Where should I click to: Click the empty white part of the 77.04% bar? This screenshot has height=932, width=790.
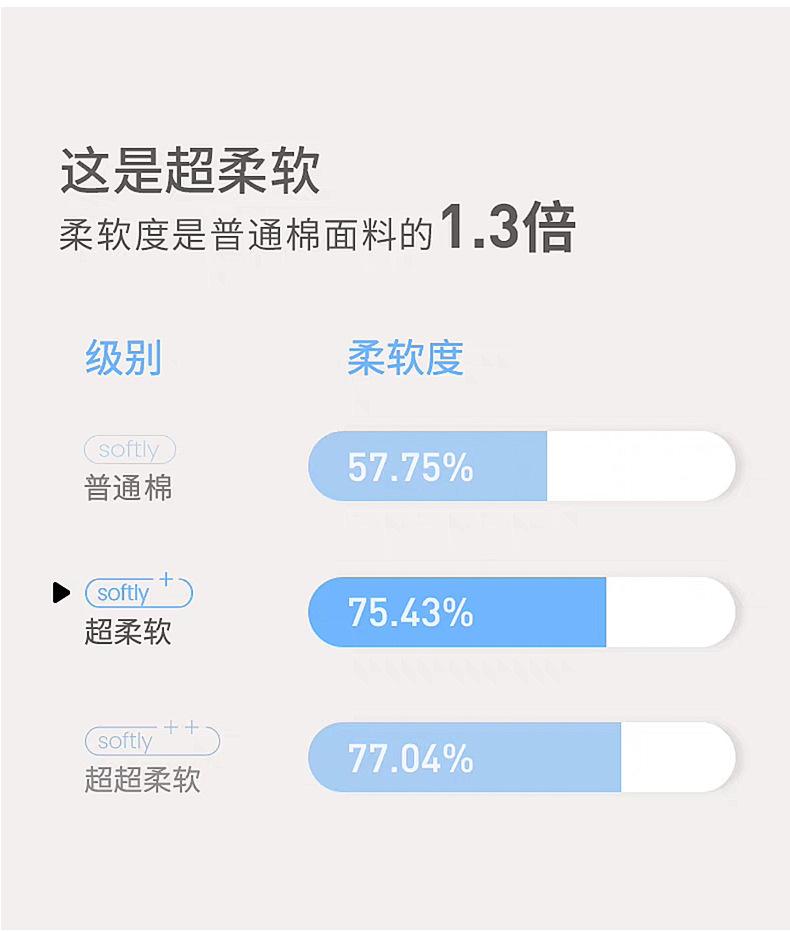(676, 758)
